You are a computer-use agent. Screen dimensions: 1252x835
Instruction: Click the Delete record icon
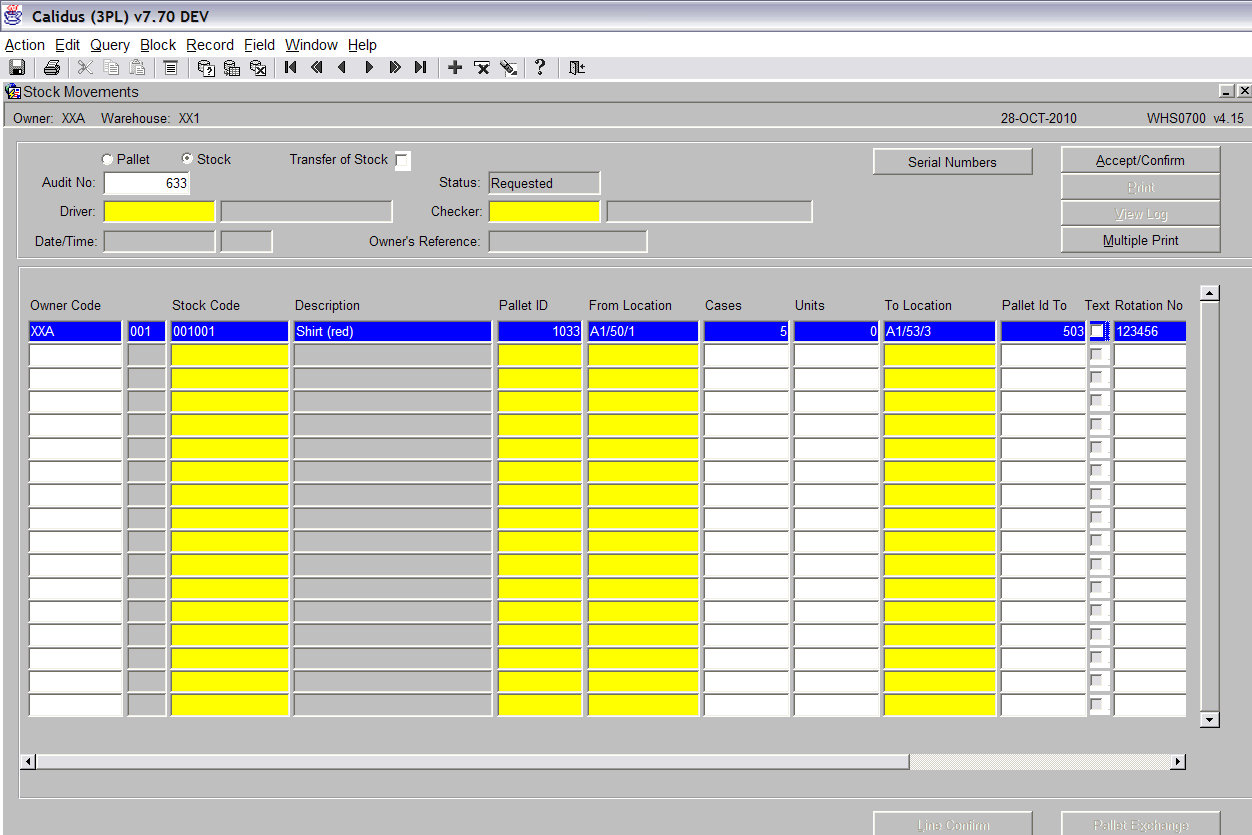(481, 67)
